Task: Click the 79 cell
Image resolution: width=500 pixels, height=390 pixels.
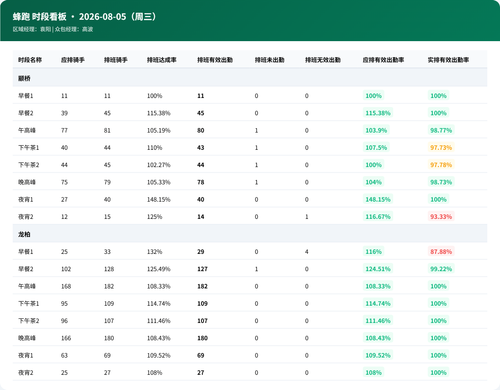Action: tap(107, 182)
